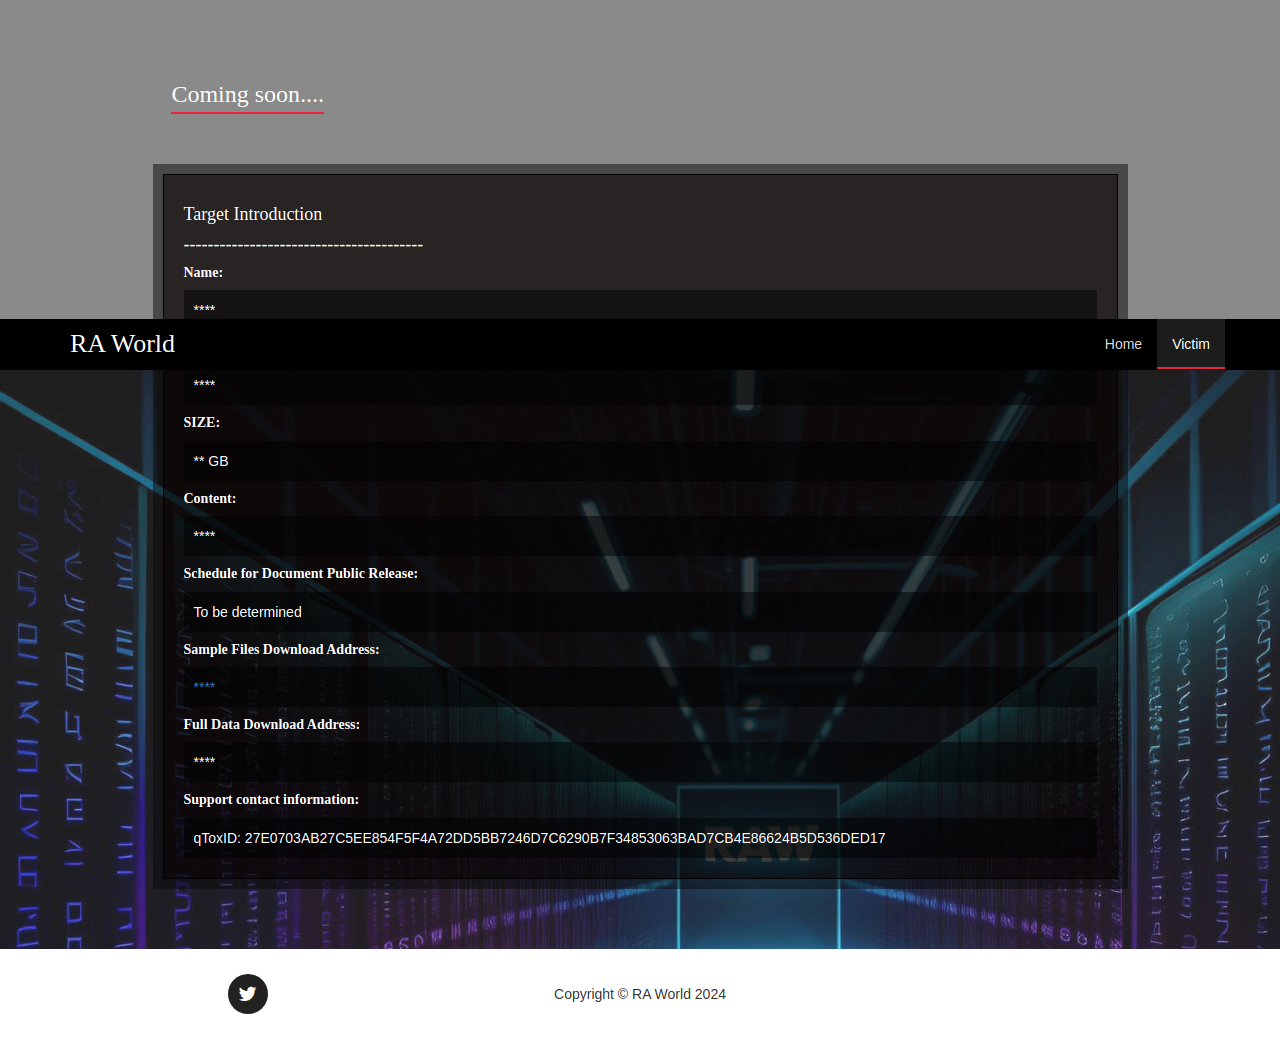Screen dimensions: 1280x1039
Task: Click the Support contact information label
Action: click(x=270, y=799)
